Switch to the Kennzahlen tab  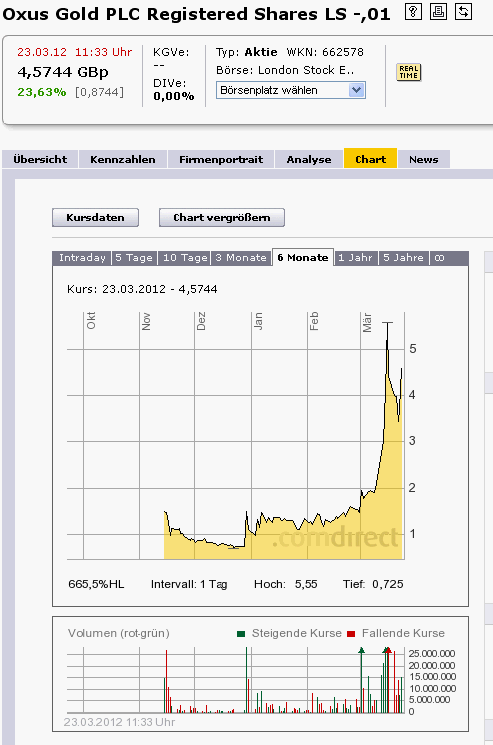(x=123, y=159)
